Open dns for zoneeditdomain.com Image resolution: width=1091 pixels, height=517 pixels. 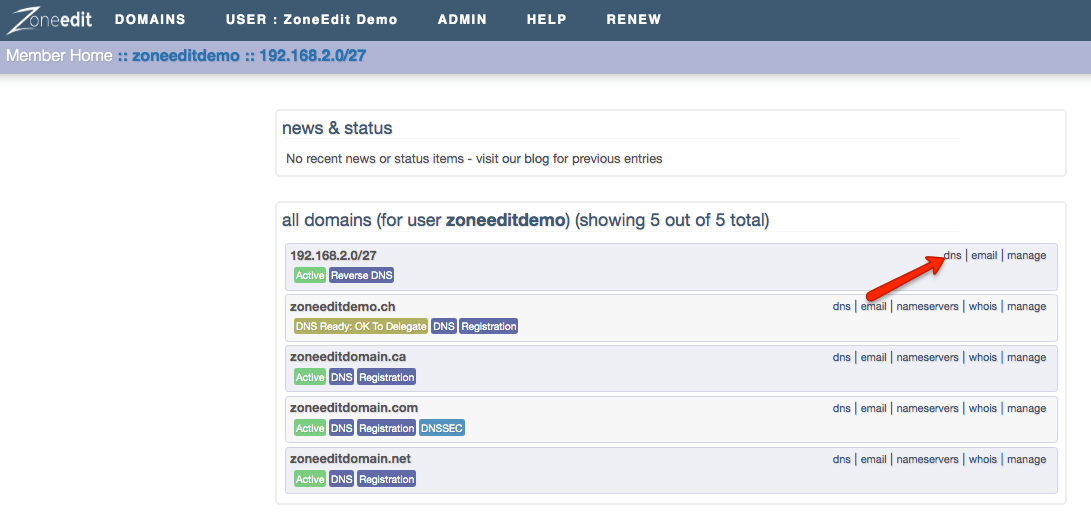[x=842, y=408]
